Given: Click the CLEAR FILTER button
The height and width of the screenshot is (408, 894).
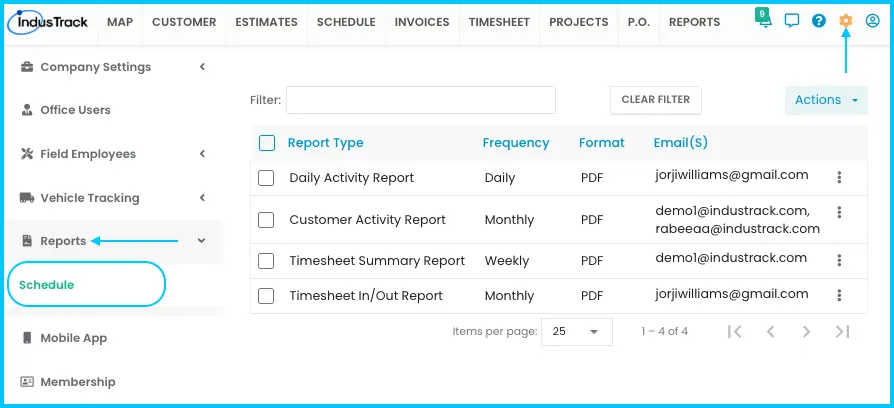Looking at the screenshot, I should pyautogui.click(x=656, y=100).
